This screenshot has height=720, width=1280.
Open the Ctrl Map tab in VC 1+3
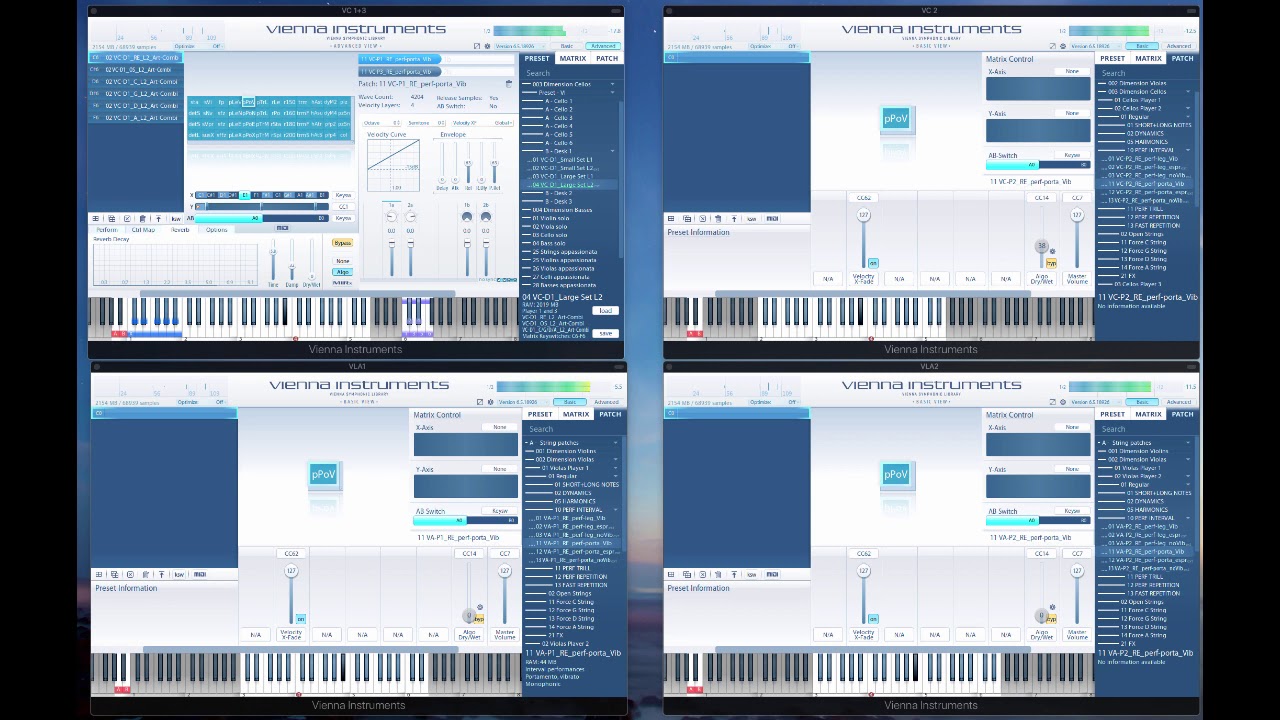[143, 230]
